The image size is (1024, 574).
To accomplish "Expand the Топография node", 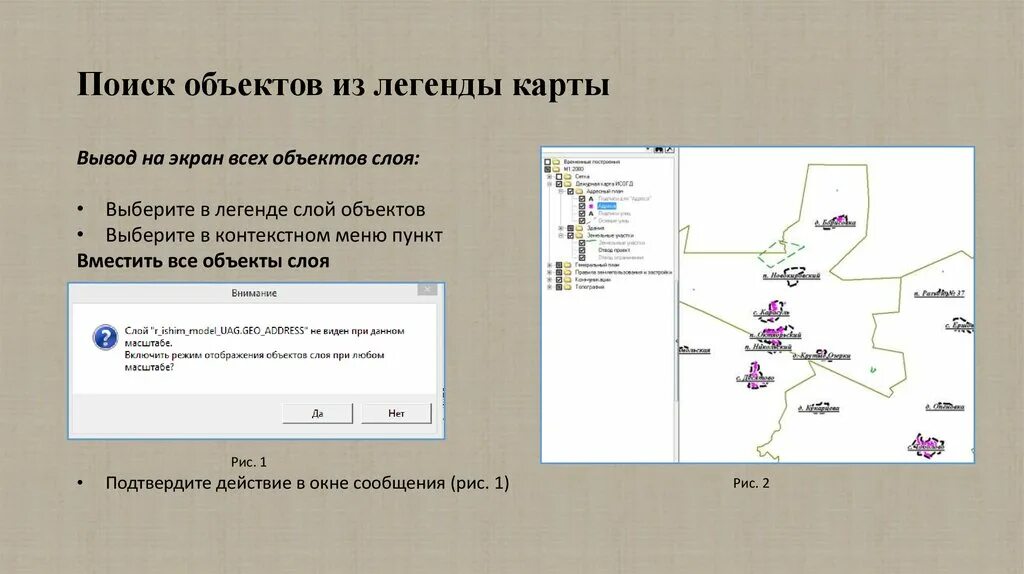I will 549,287.
